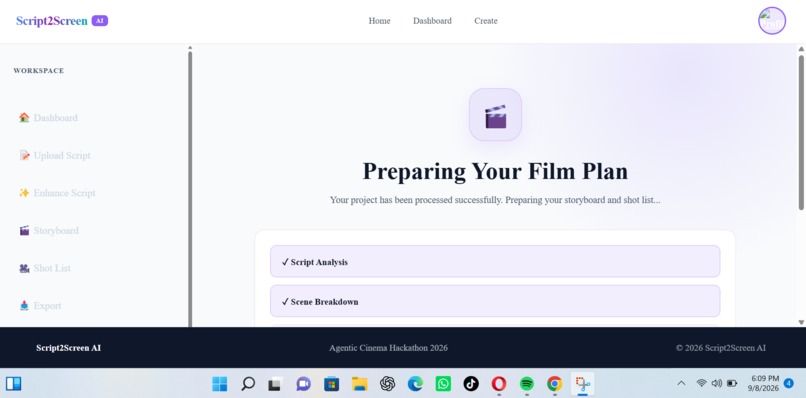Screen dimensions: 806x398
Task: Click the sidebar vertical scrollbar
Action: [190, 189]
